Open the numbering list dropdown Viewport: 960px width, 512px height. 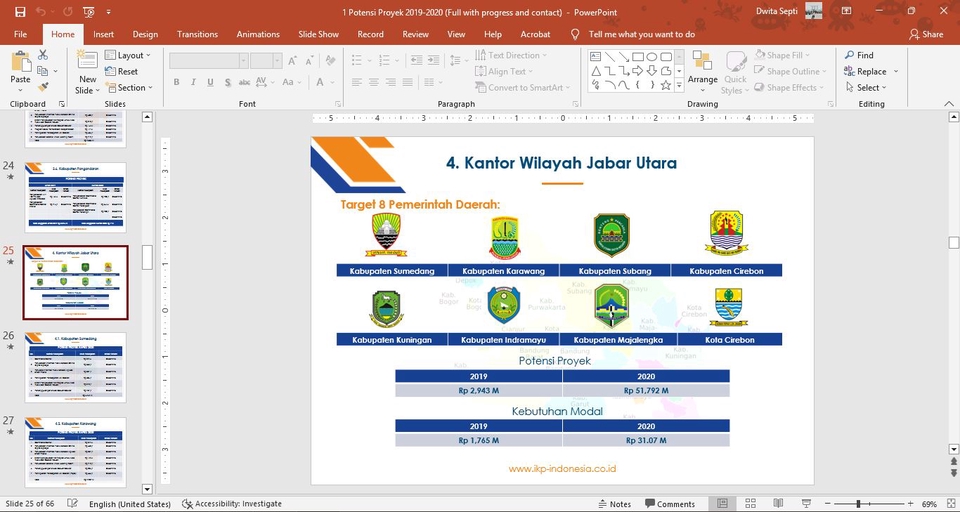(x=397, y=60)
